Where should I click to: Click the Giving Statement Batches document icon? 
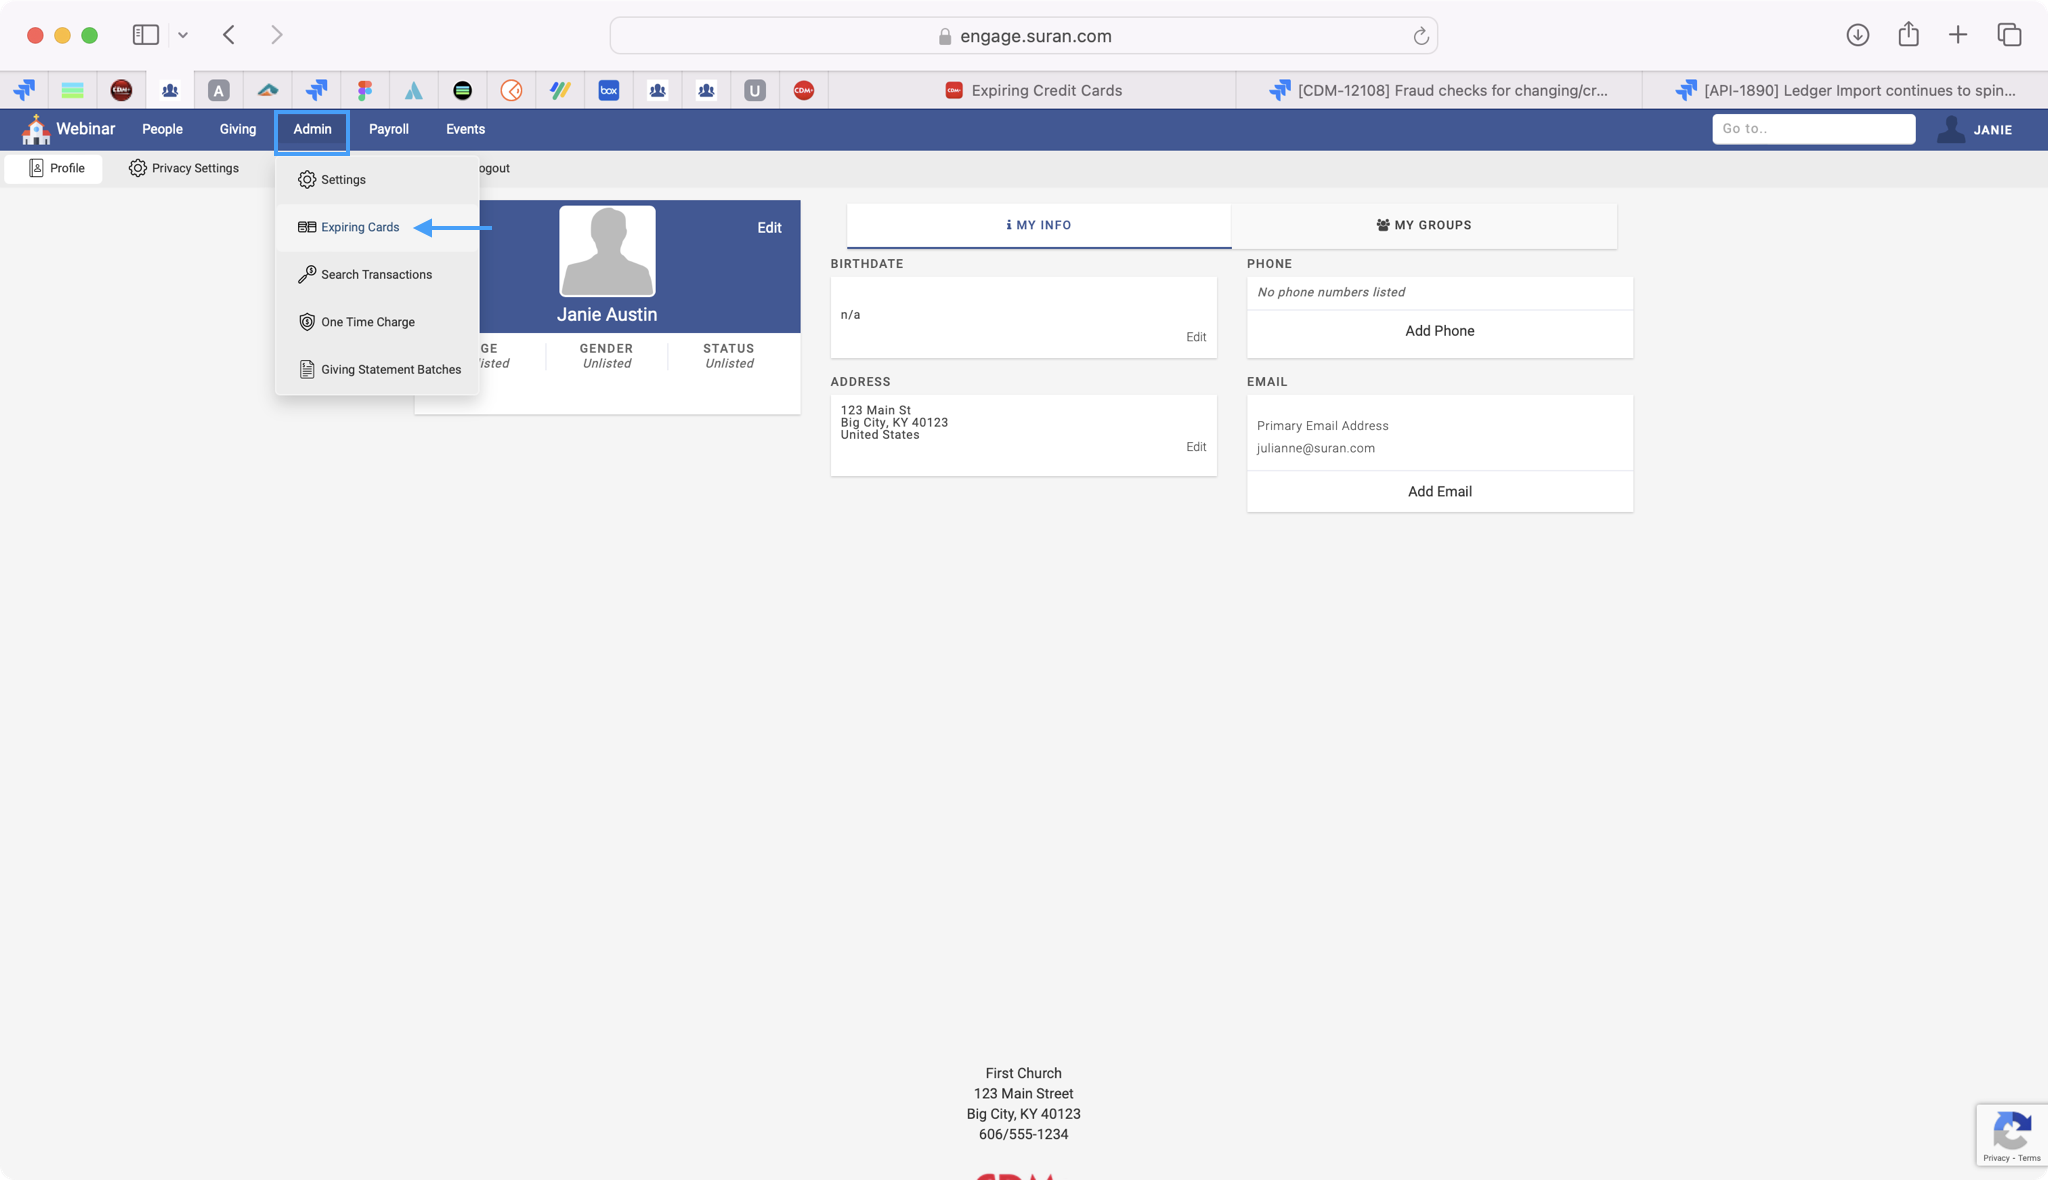(x=307, y=369)
